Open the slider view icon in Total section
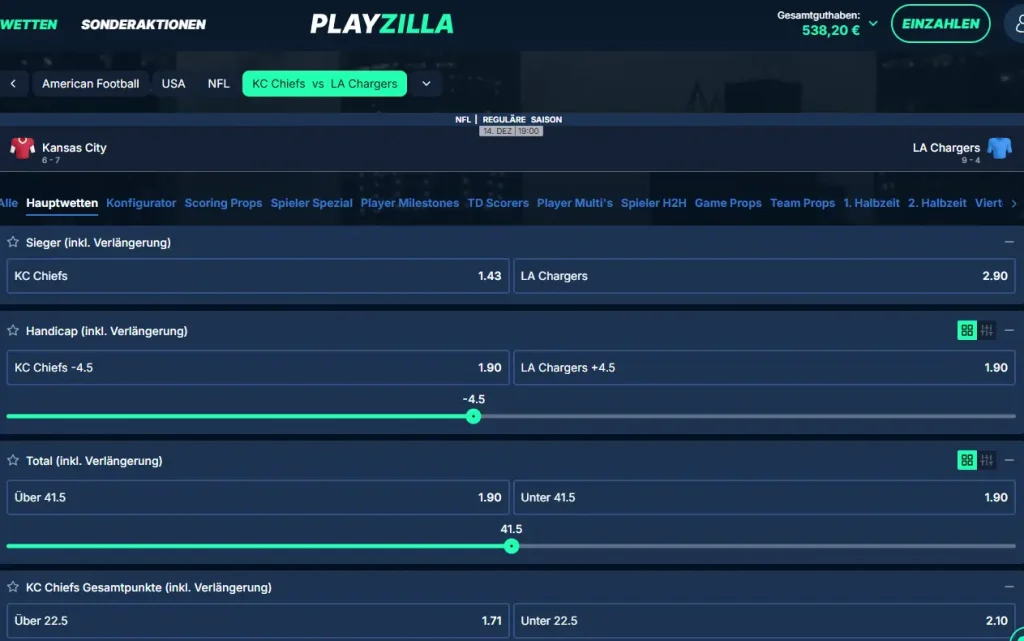Image resolution: width=1024 pixels, height=641 pixels. [986, 460]
